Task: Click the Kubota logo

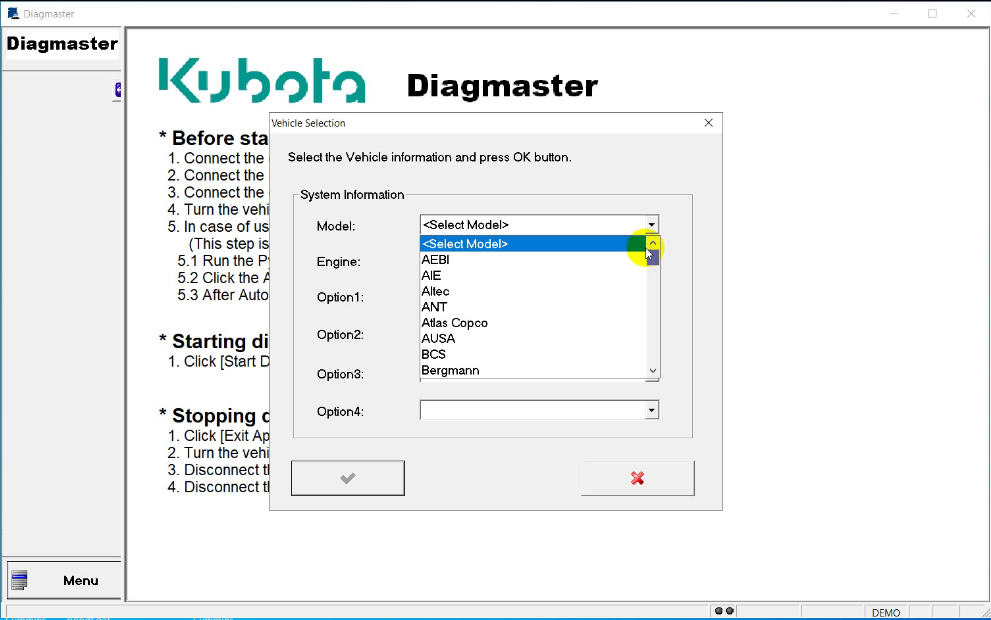Action: (262, 81)
